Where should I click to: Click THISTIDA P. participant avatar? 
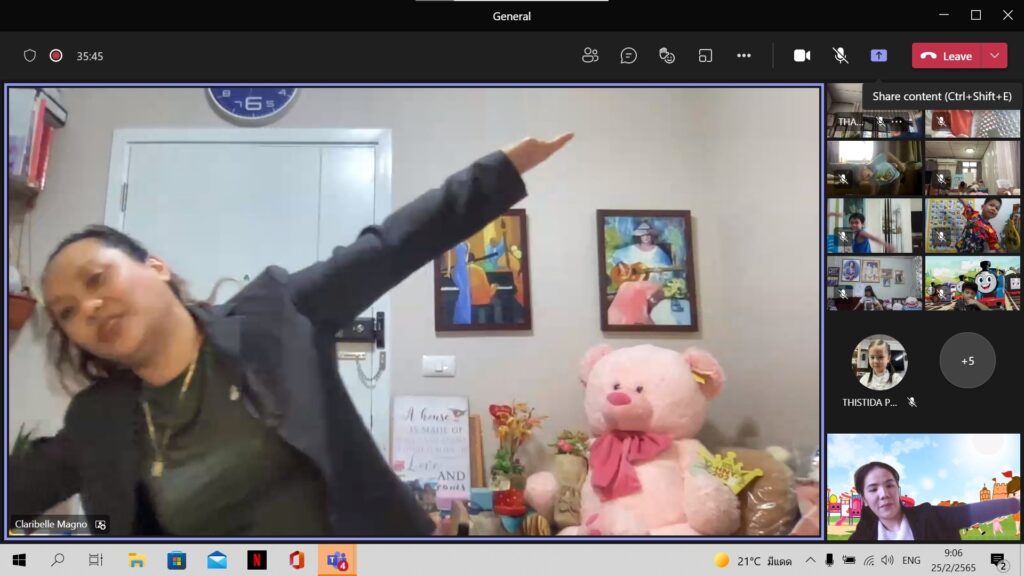(x=879, y=363)
